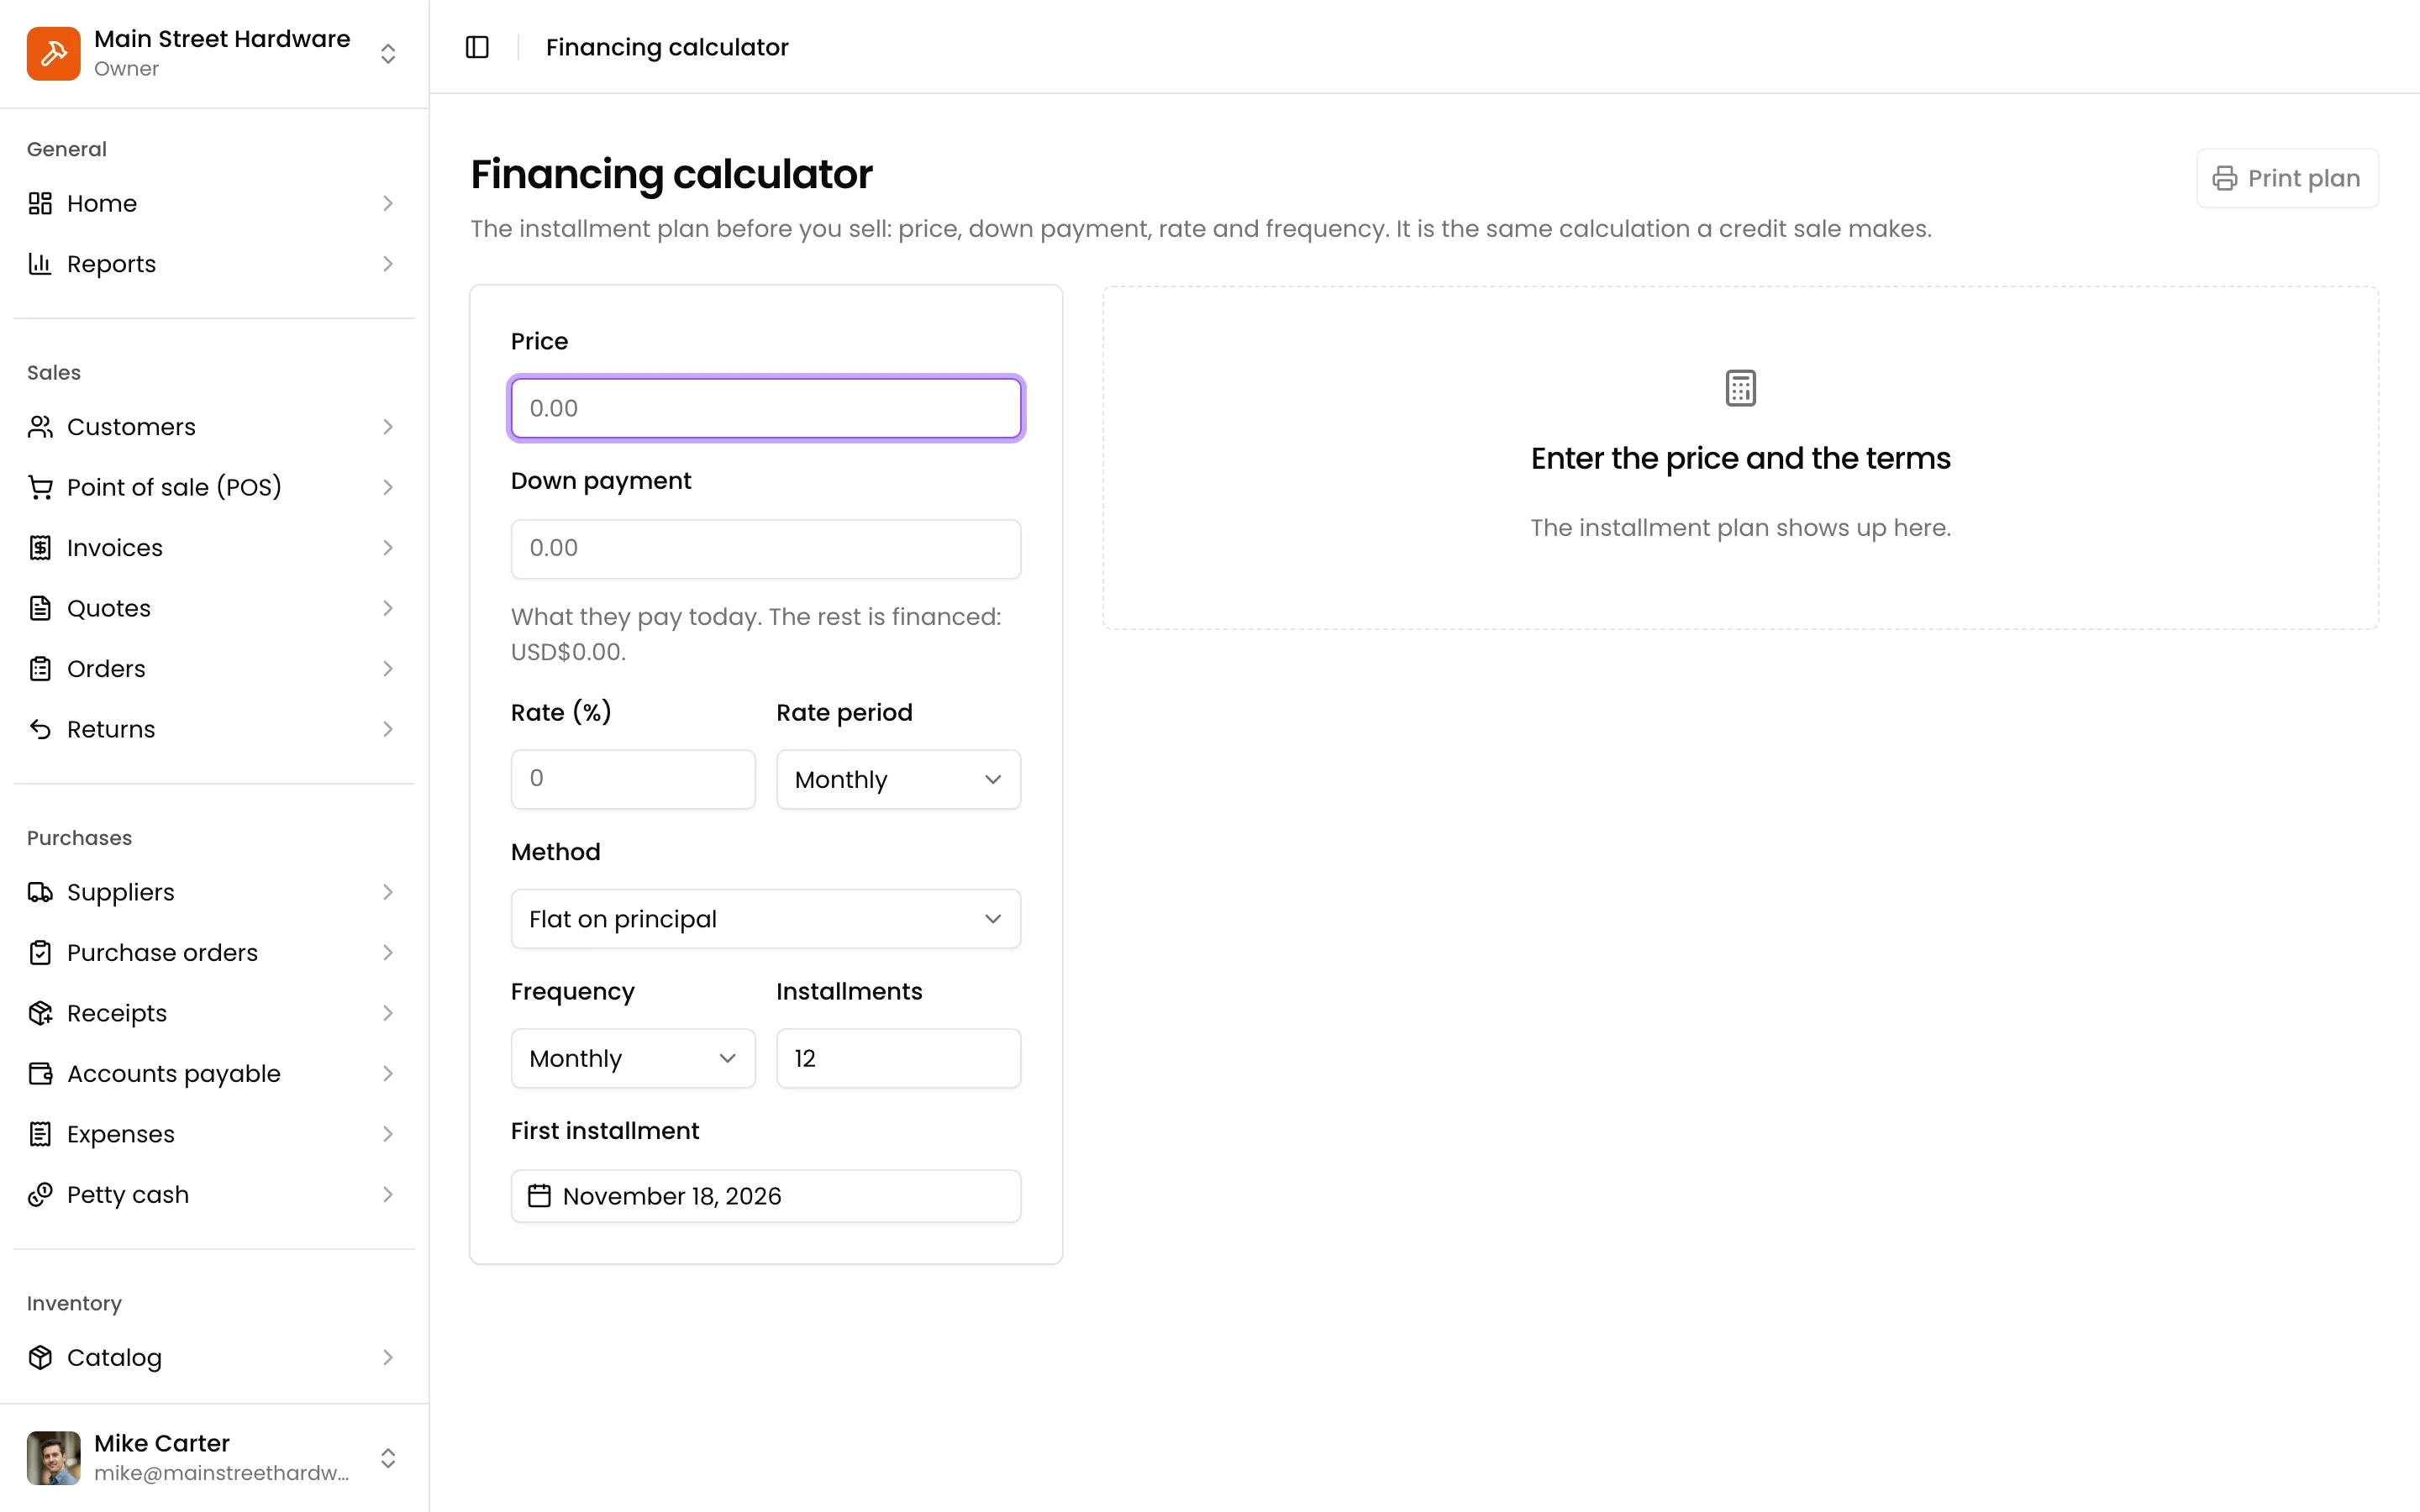Focus the Down payment input field

click(766, 548)
